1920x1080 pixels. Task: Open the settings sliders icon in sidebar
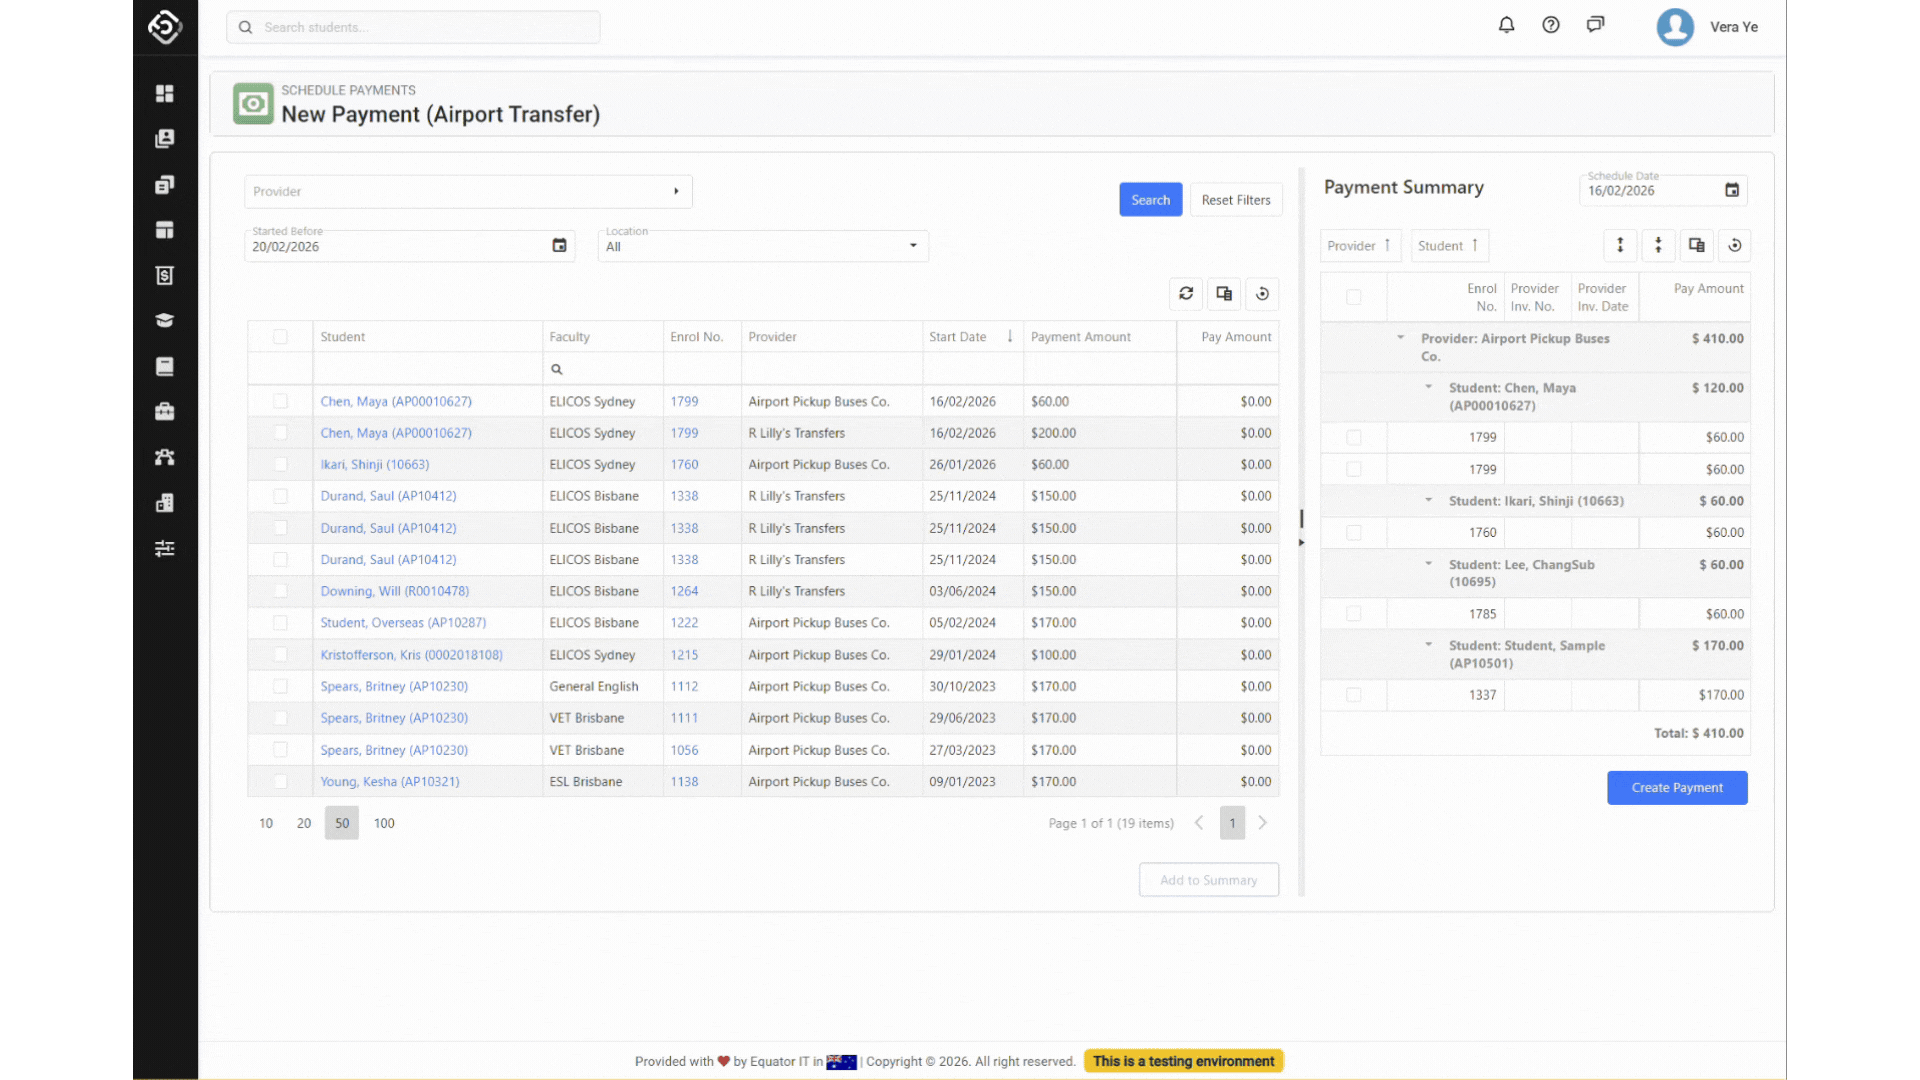pos(165,548)
